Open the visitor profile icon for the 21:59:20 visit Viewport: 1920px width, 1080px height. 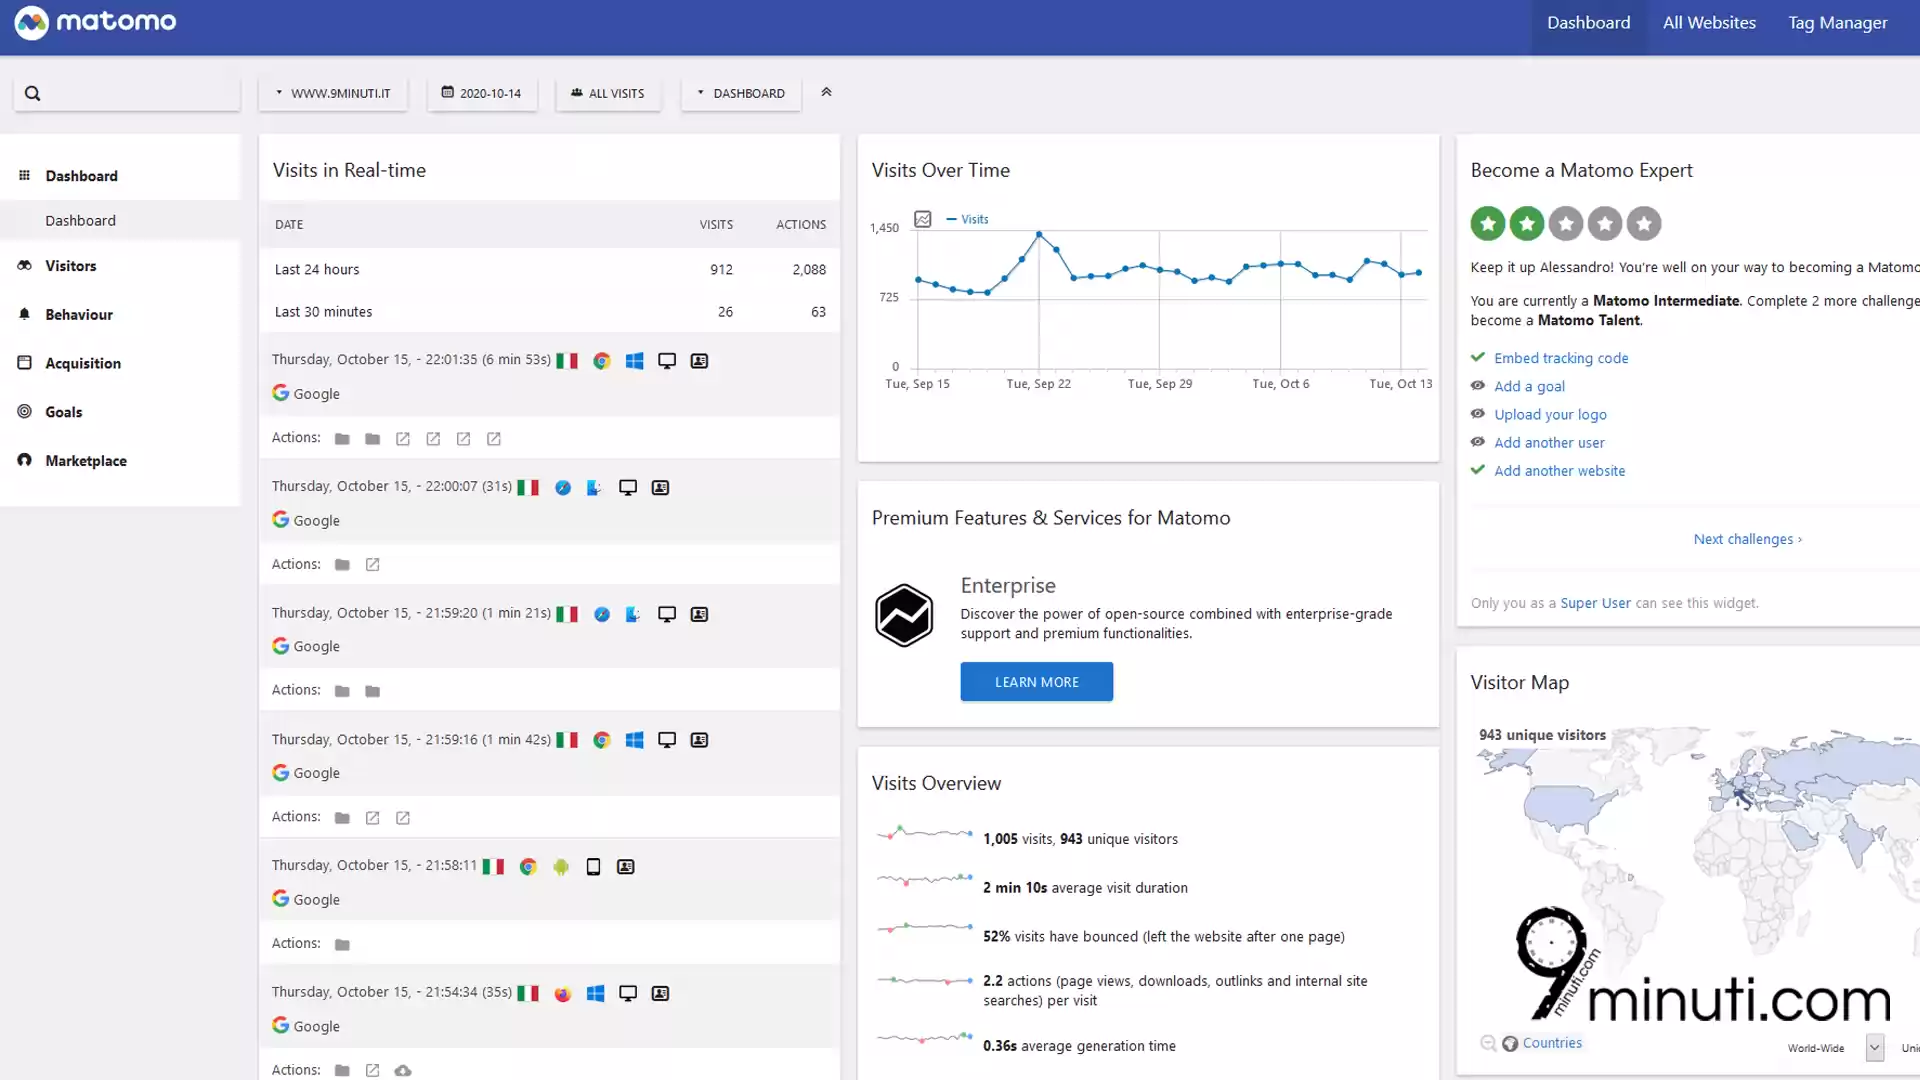coord(700,614)
